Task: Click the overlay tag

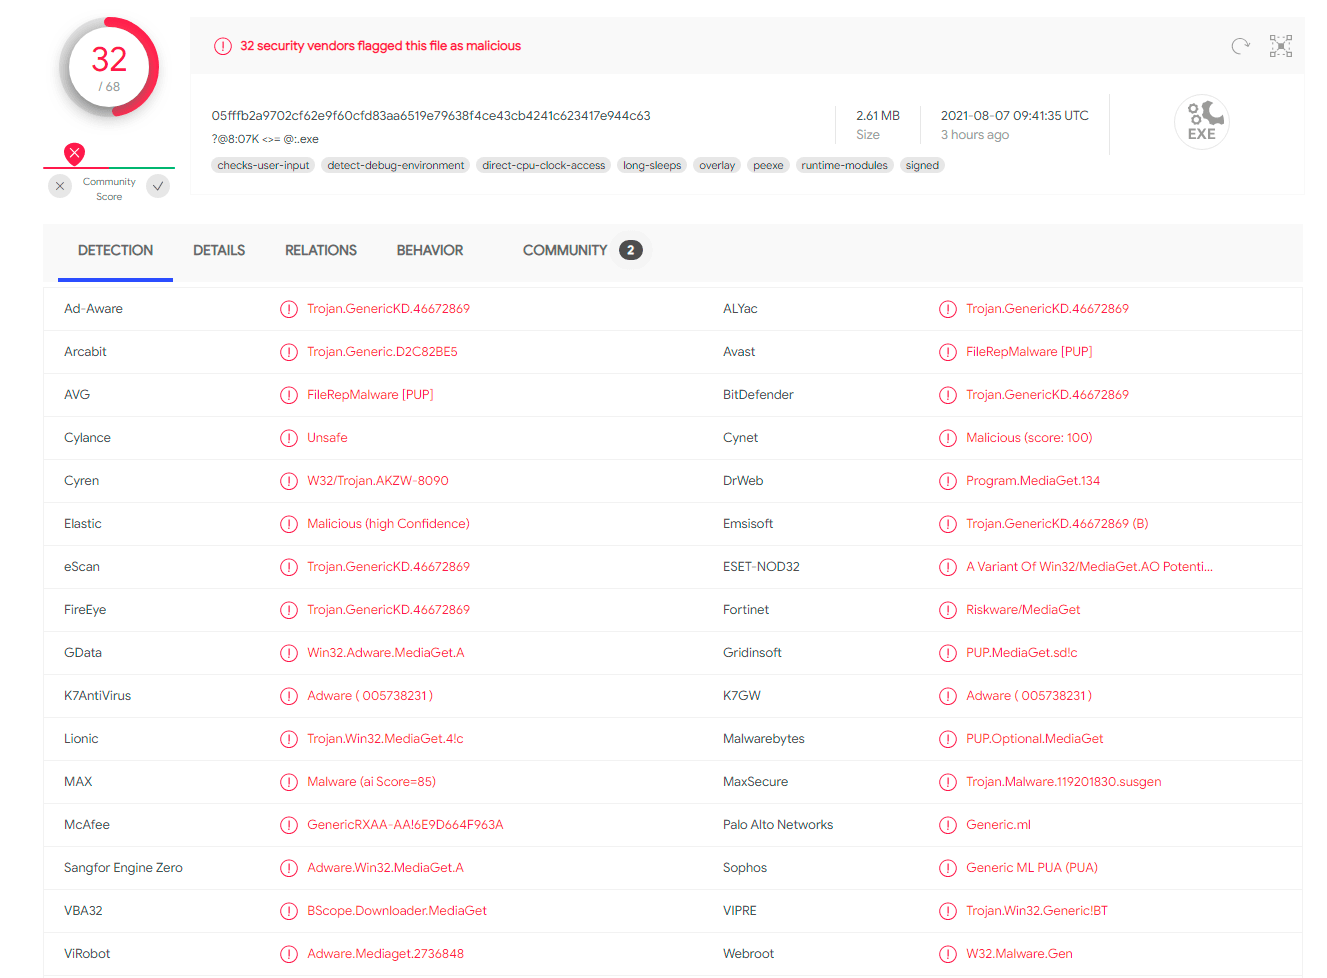Action: [717, 166]
